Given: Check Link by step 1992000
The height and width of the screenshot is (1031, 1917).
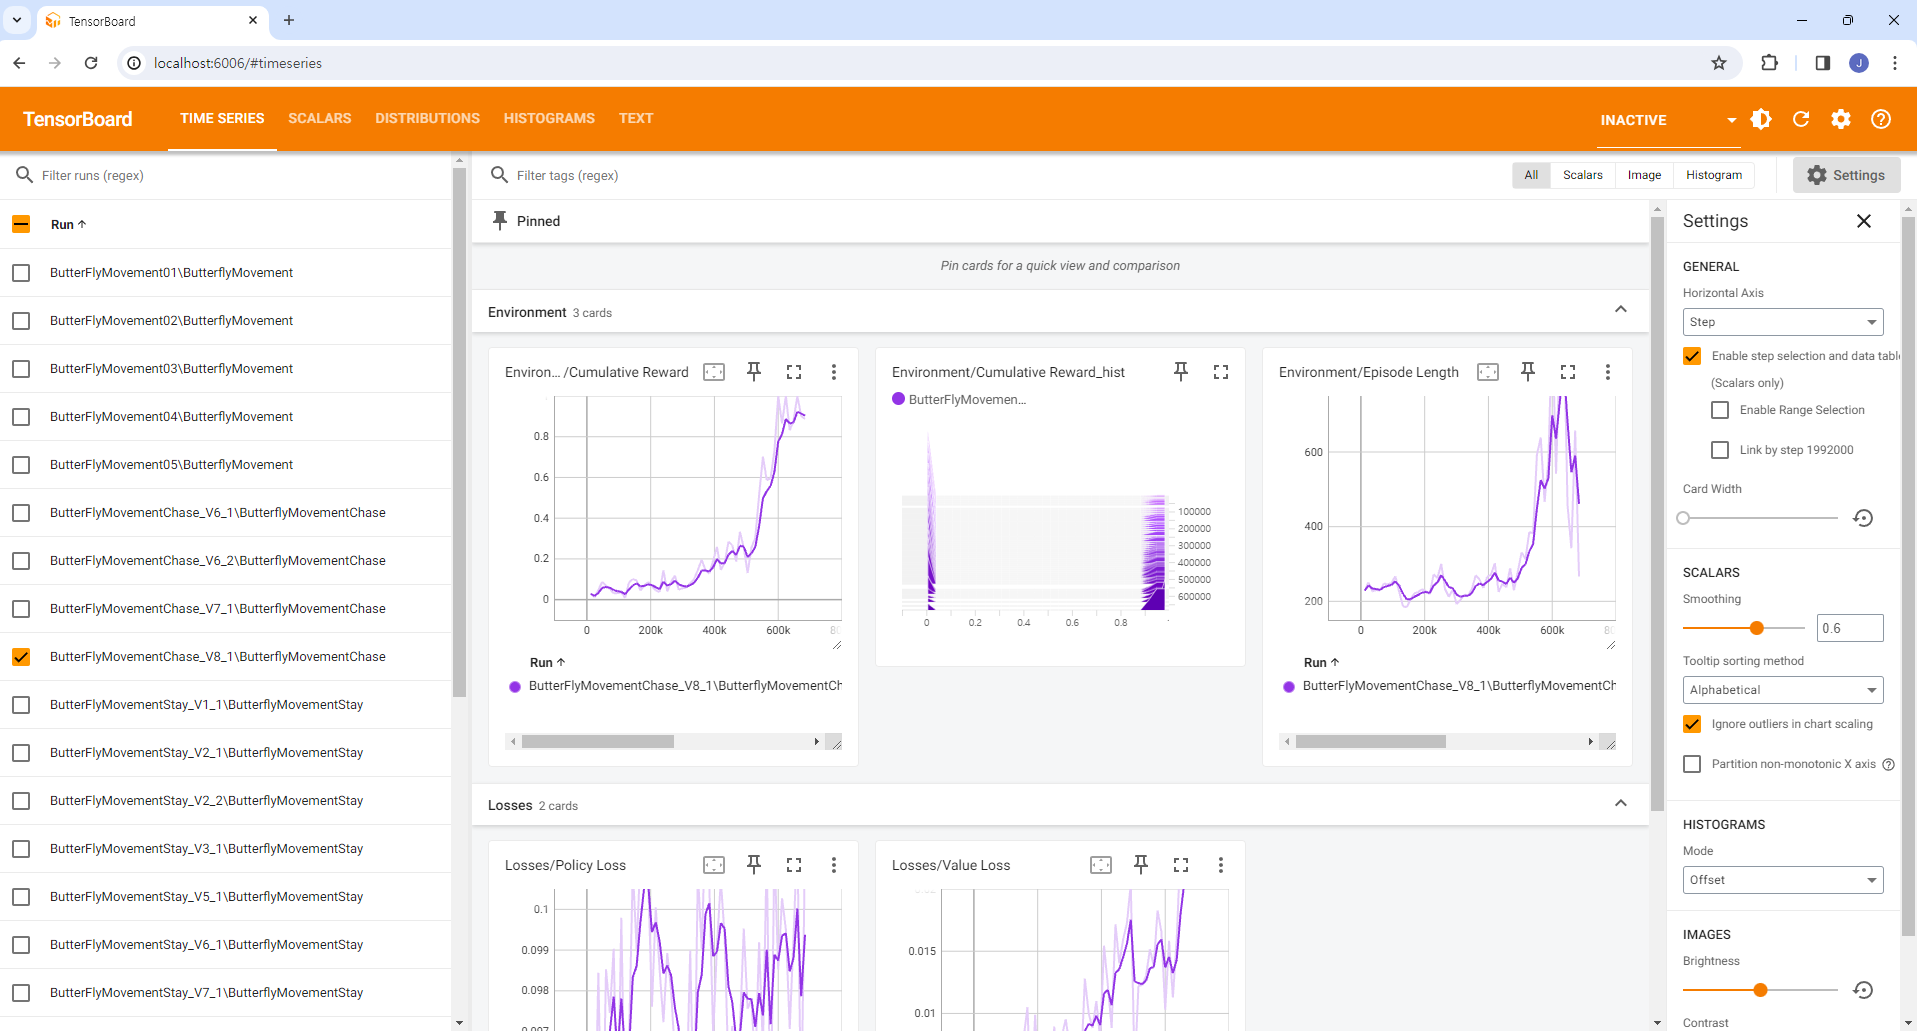Looking at the screenshot, I should click(1720, 450).
